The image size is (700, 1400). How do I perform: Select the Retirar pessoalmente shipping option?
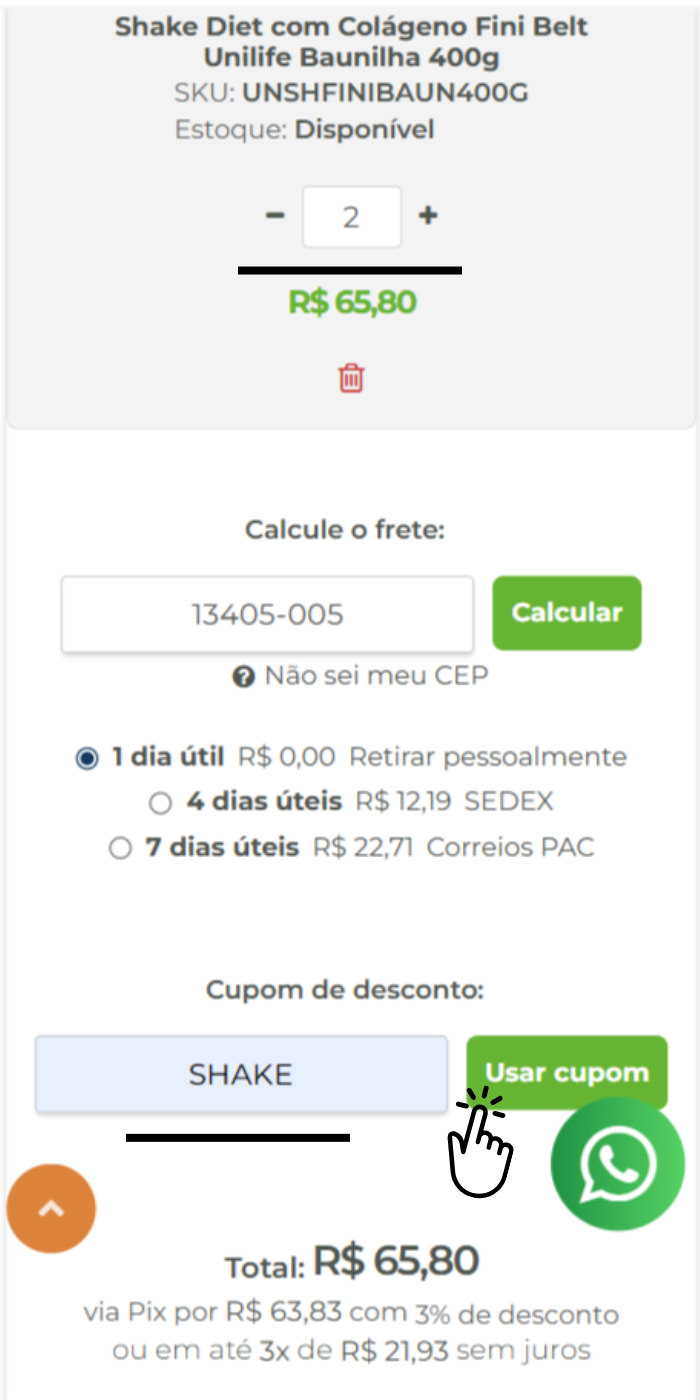tap(88, 758)
